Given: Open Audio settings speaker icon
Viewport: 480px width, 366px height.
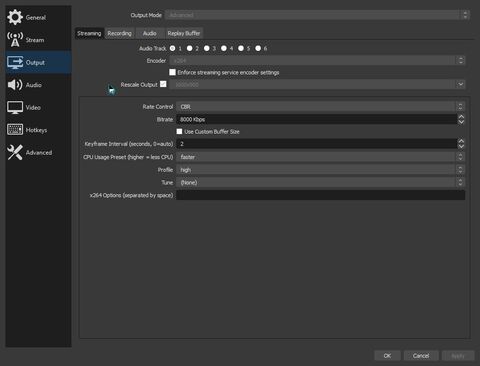Looking at the screenshot, I should [x=15, y=85].
